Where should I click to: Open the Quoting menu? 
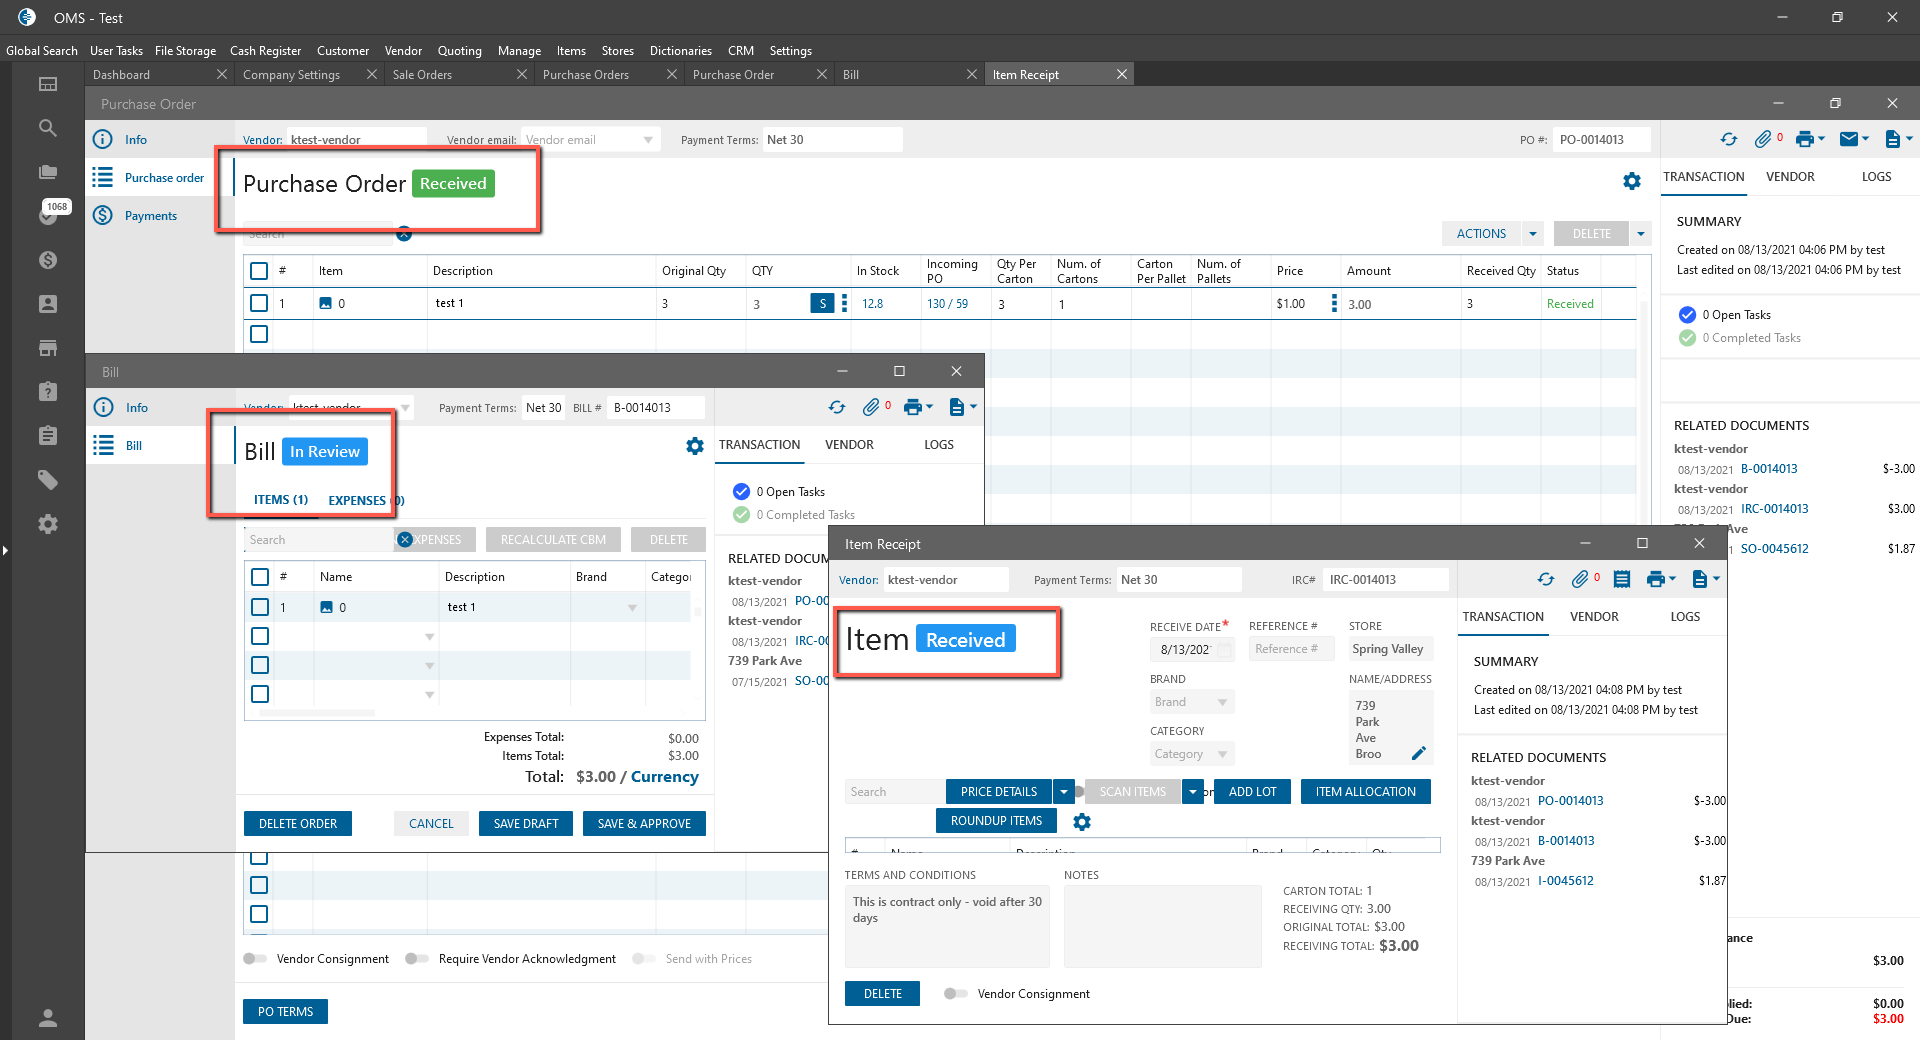(459, 51)
